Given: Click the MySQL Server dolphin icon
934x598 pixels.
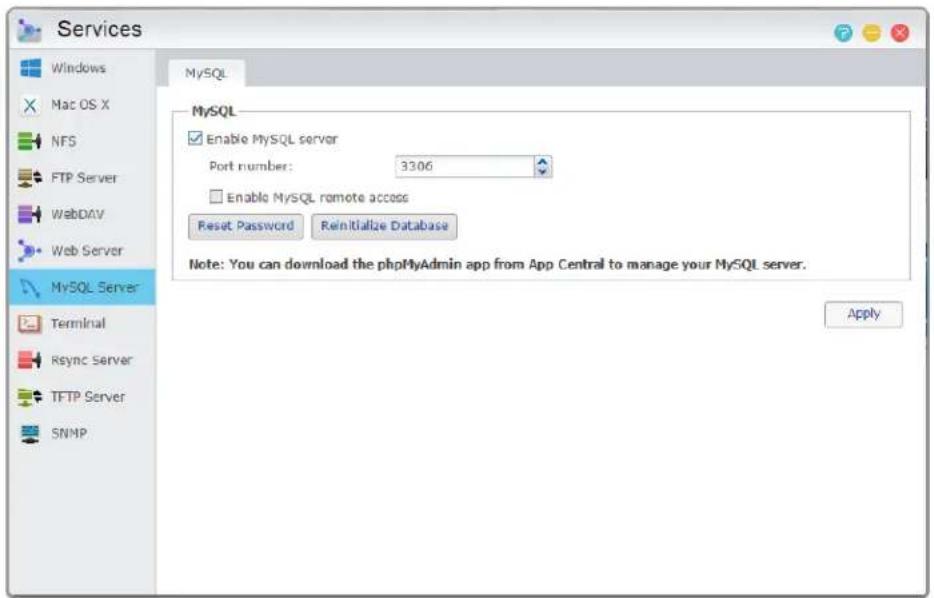Looking at the screenshot, I should click(x=30, y=288).
